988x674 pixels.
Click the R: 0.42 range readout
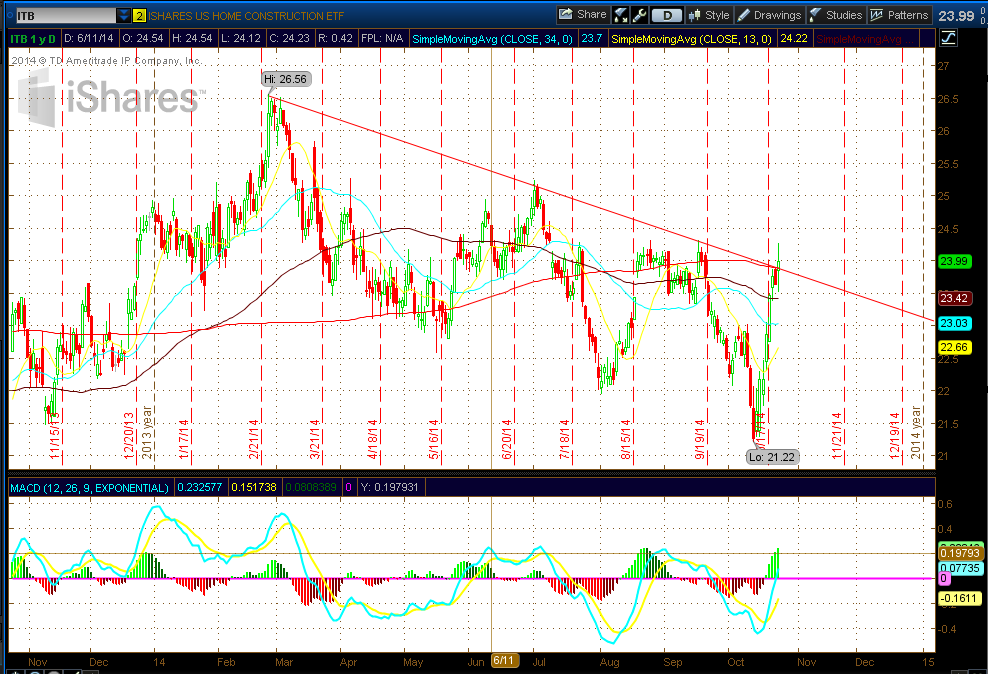(335, 38)
